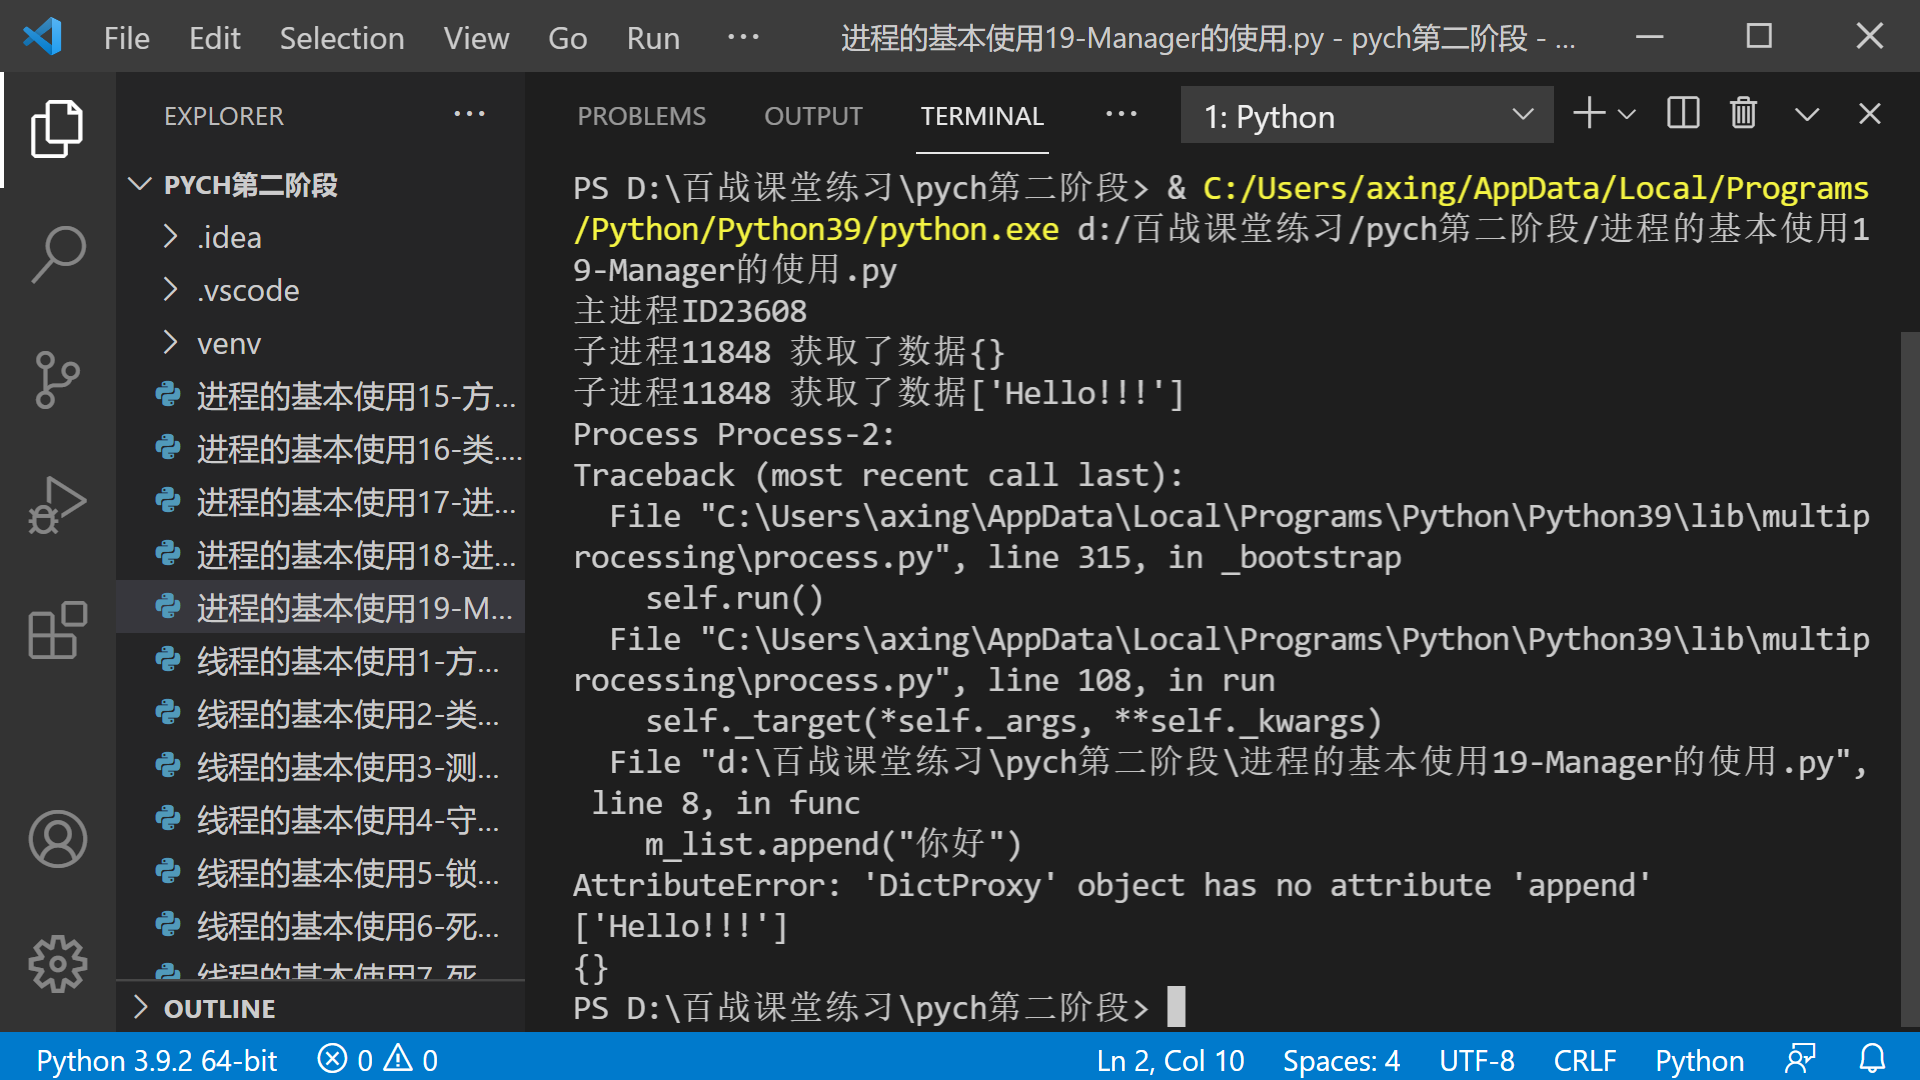This screenshot has height=1080, width=1920.
Task: Open notifications bell in status bar
Action: 1872,1059
